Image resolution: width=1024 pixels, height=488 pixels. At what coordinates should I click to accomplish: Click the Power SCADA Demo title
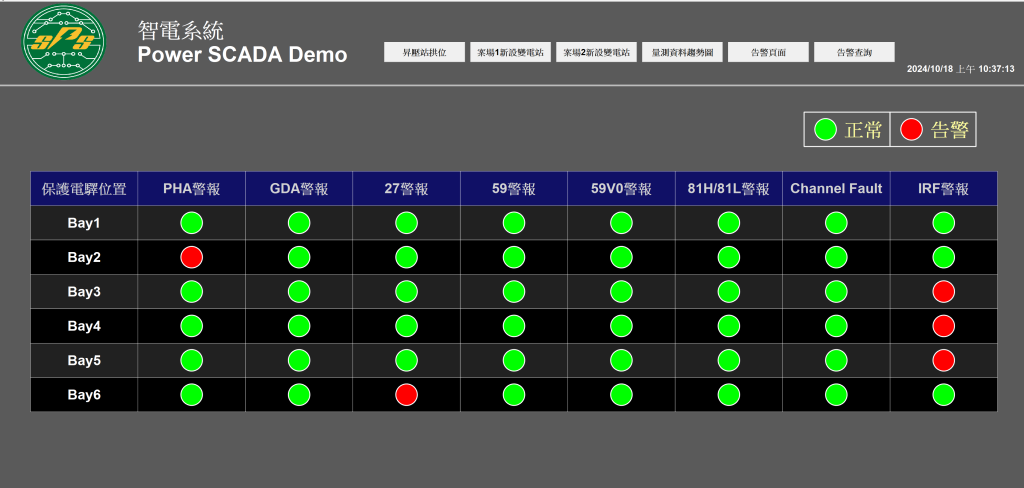242,55
